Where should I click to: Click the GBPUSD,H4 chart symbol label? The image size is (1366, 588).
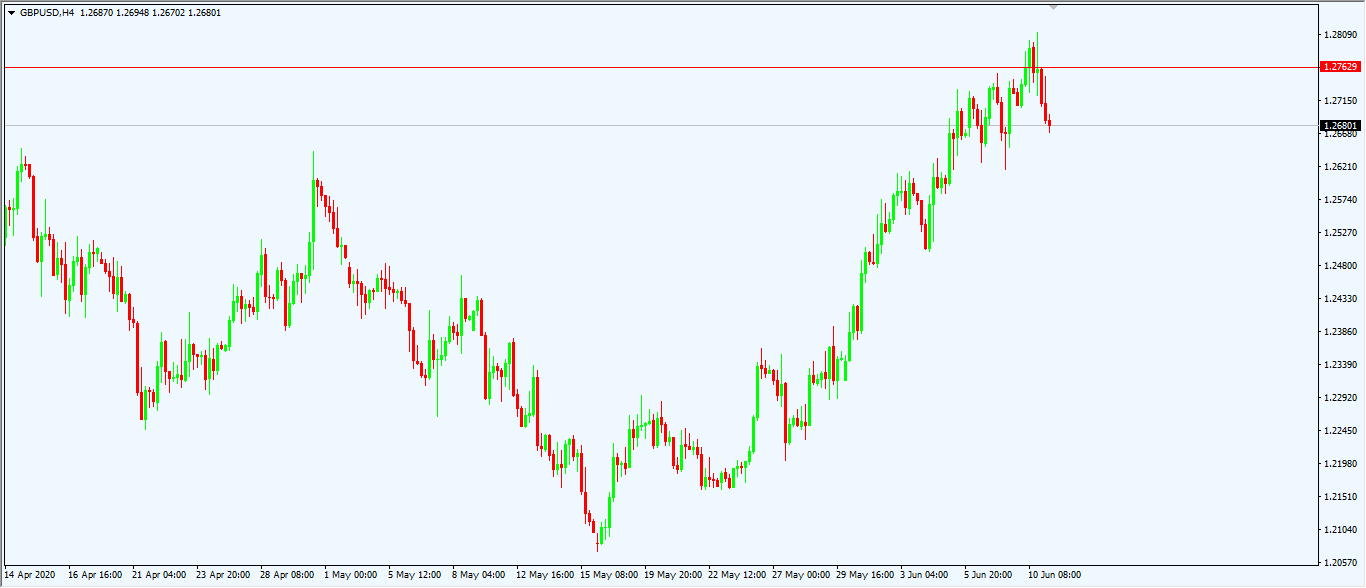pyautogui.click(x=47, y=12)
